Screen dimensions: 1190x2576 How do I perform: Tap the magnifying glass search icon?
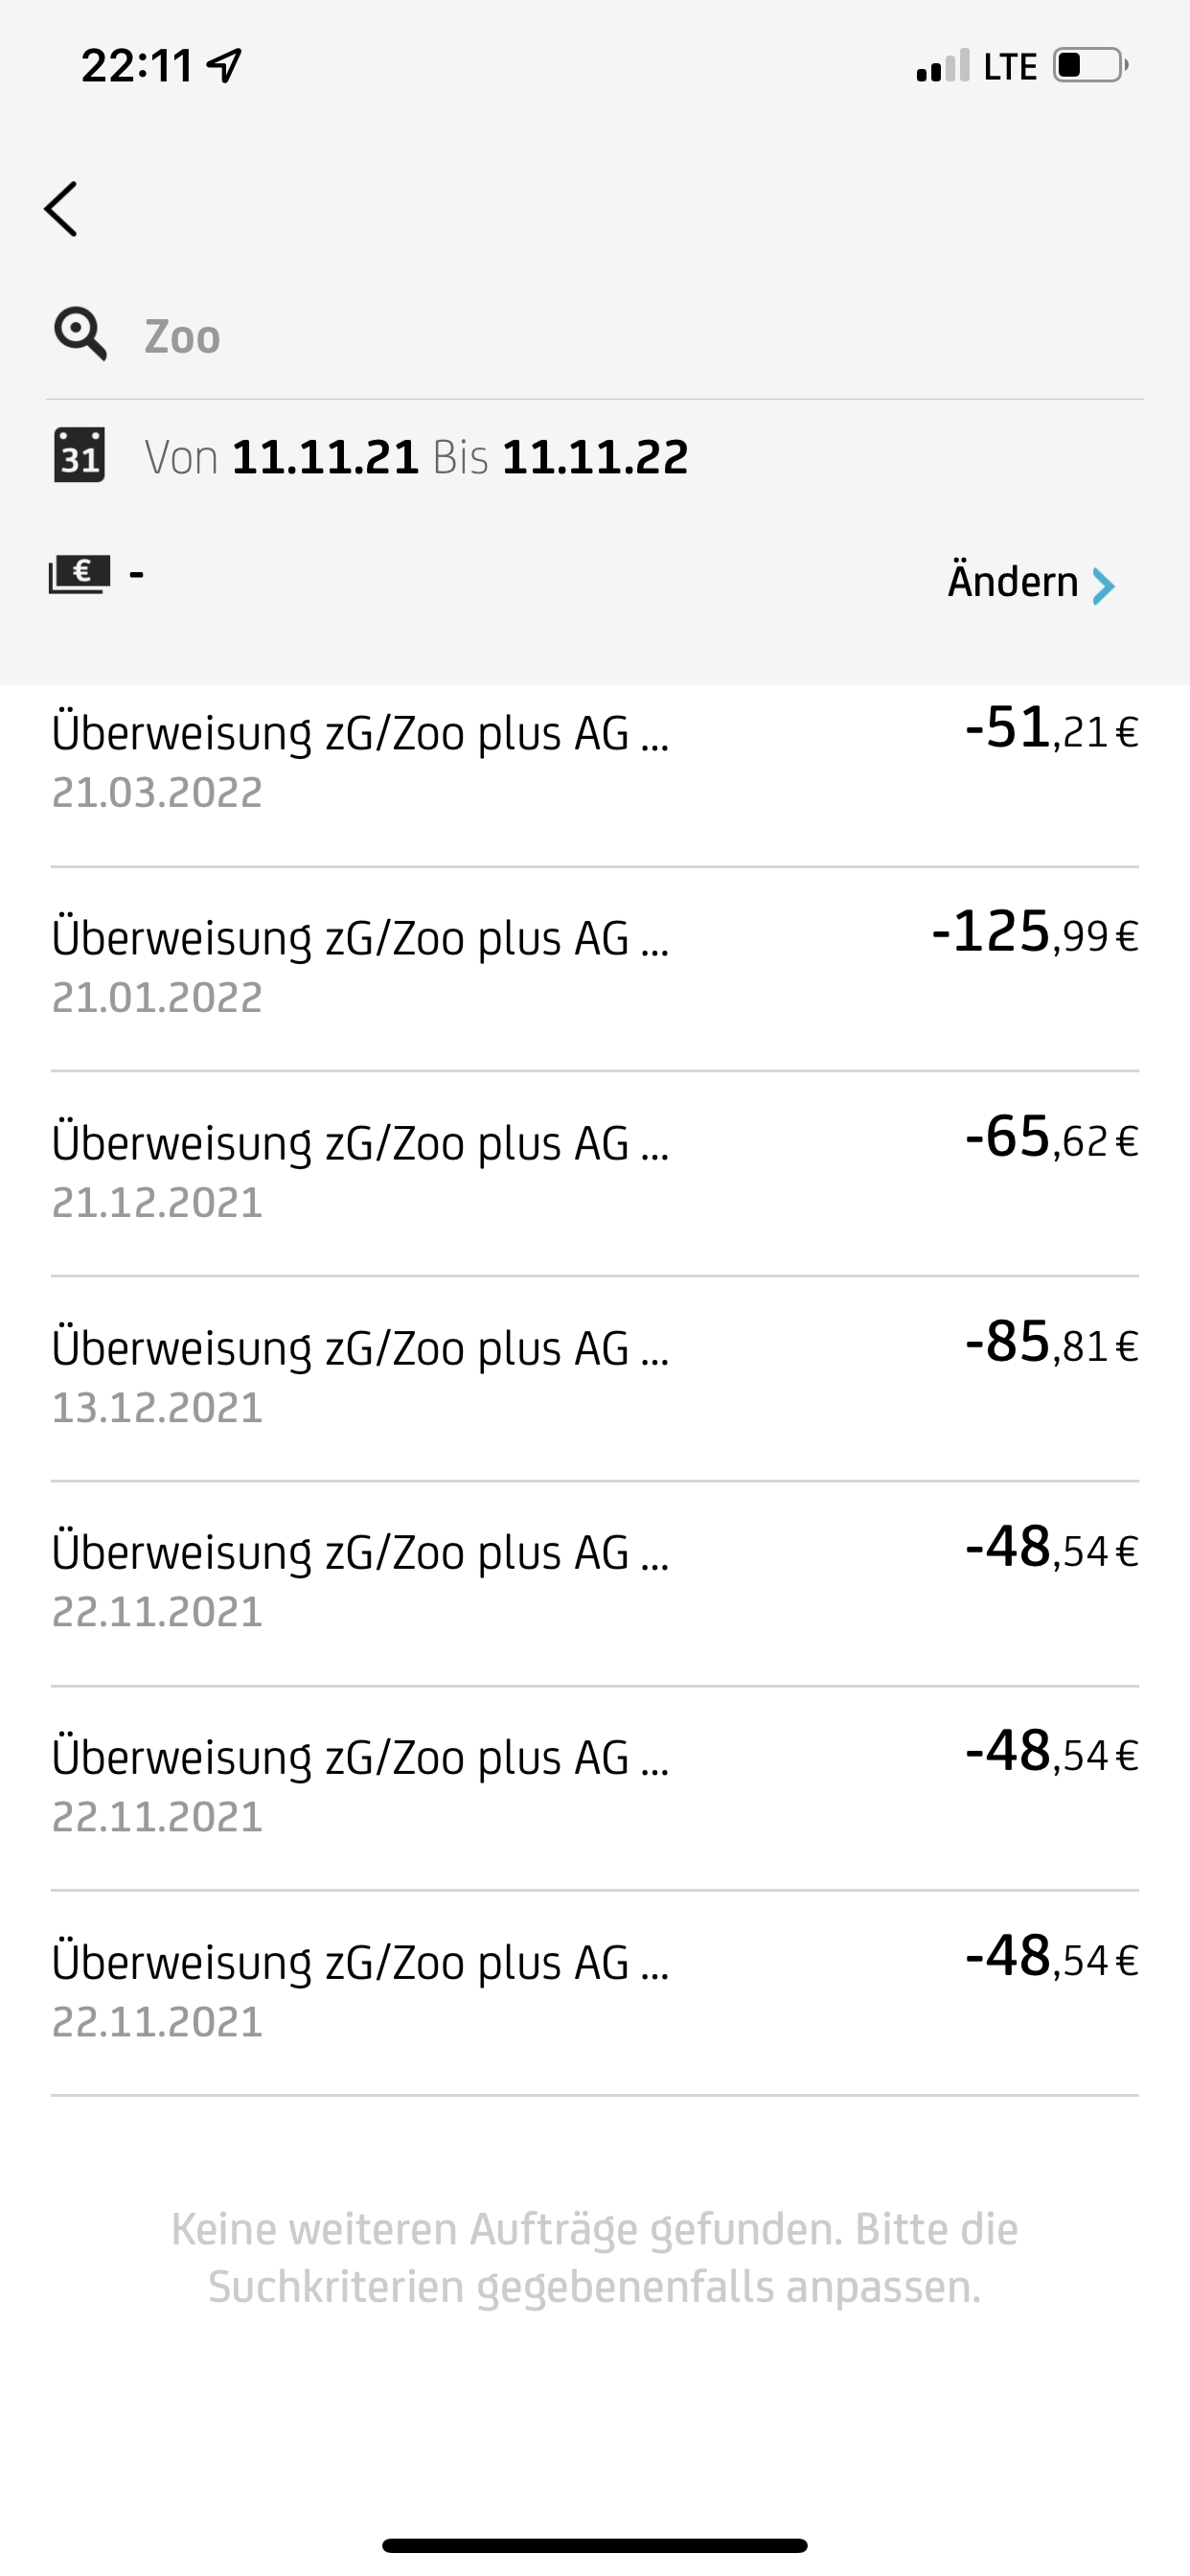[x=80, y=334]
